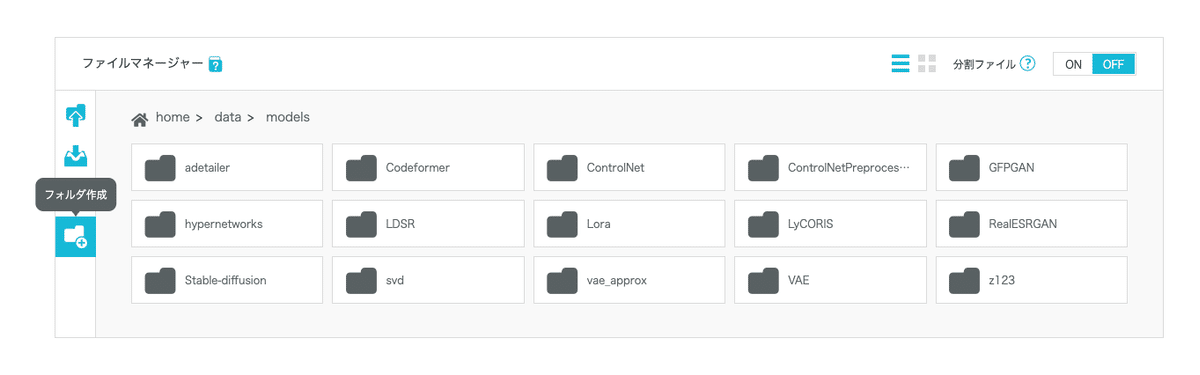Select the truncated ControlNetPreproces… folder
The width and height of the screenshot is (1200, 375).
pyautogui.click(x=830, y=167)
